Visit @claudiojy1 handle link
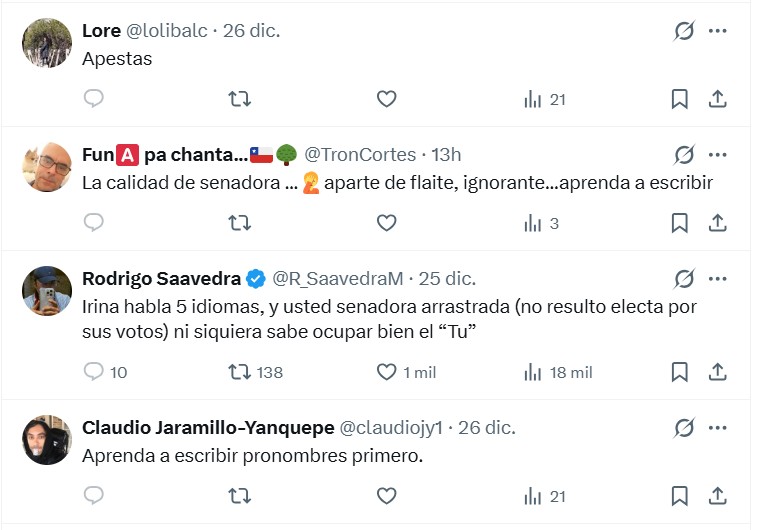 [x=393, y=427]
